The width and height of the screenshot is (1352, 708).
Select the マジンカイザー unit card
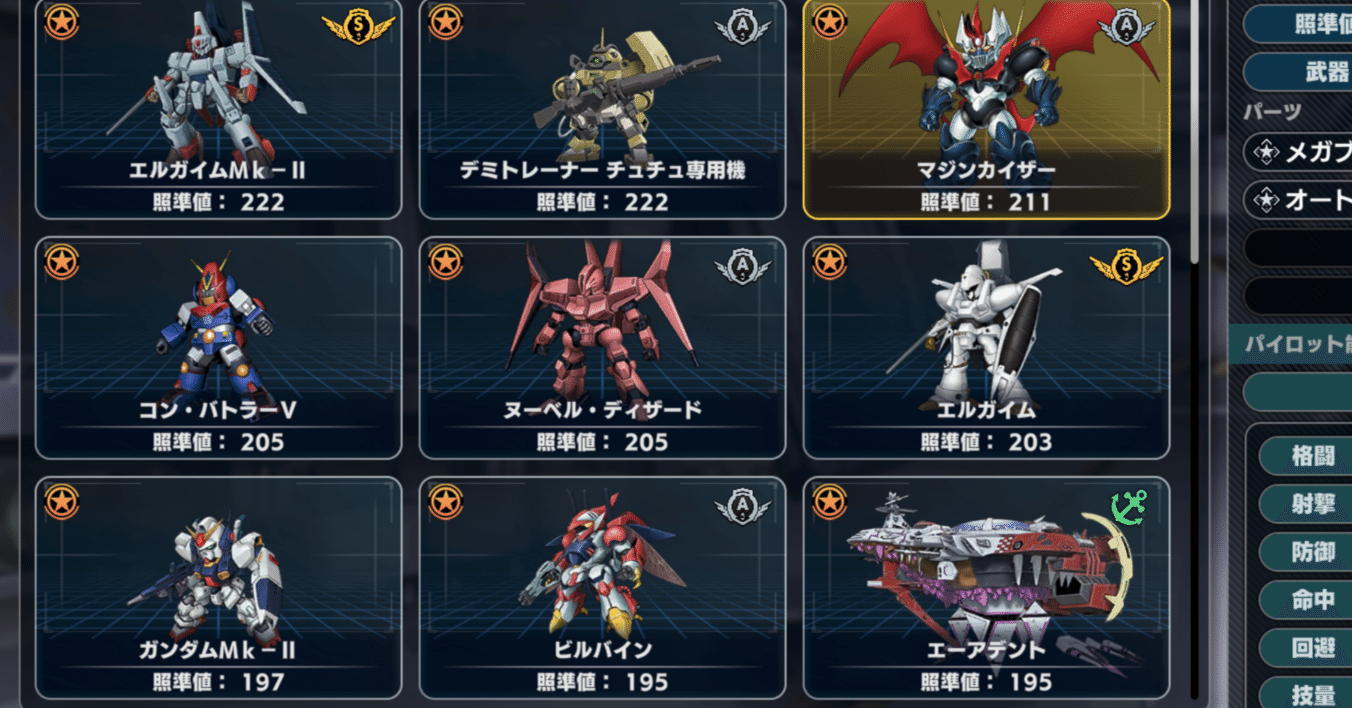pos(986,108)
